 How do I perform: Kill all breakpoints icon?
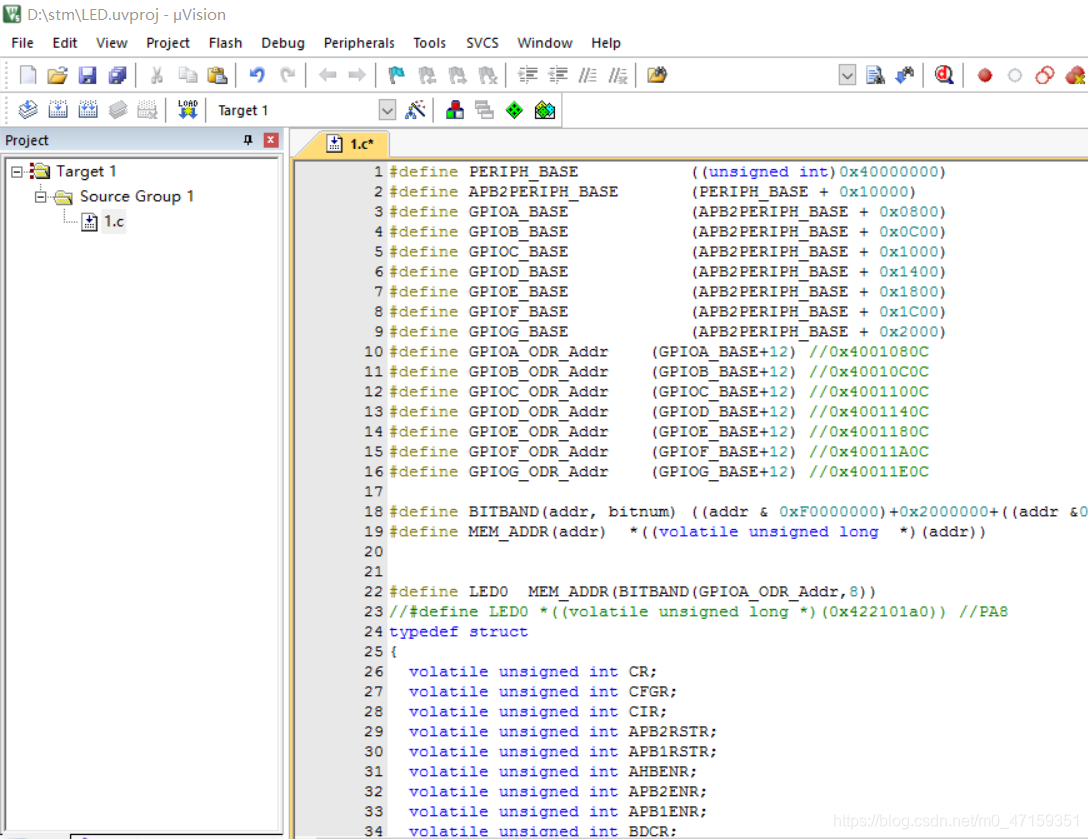click(1075, 75)
